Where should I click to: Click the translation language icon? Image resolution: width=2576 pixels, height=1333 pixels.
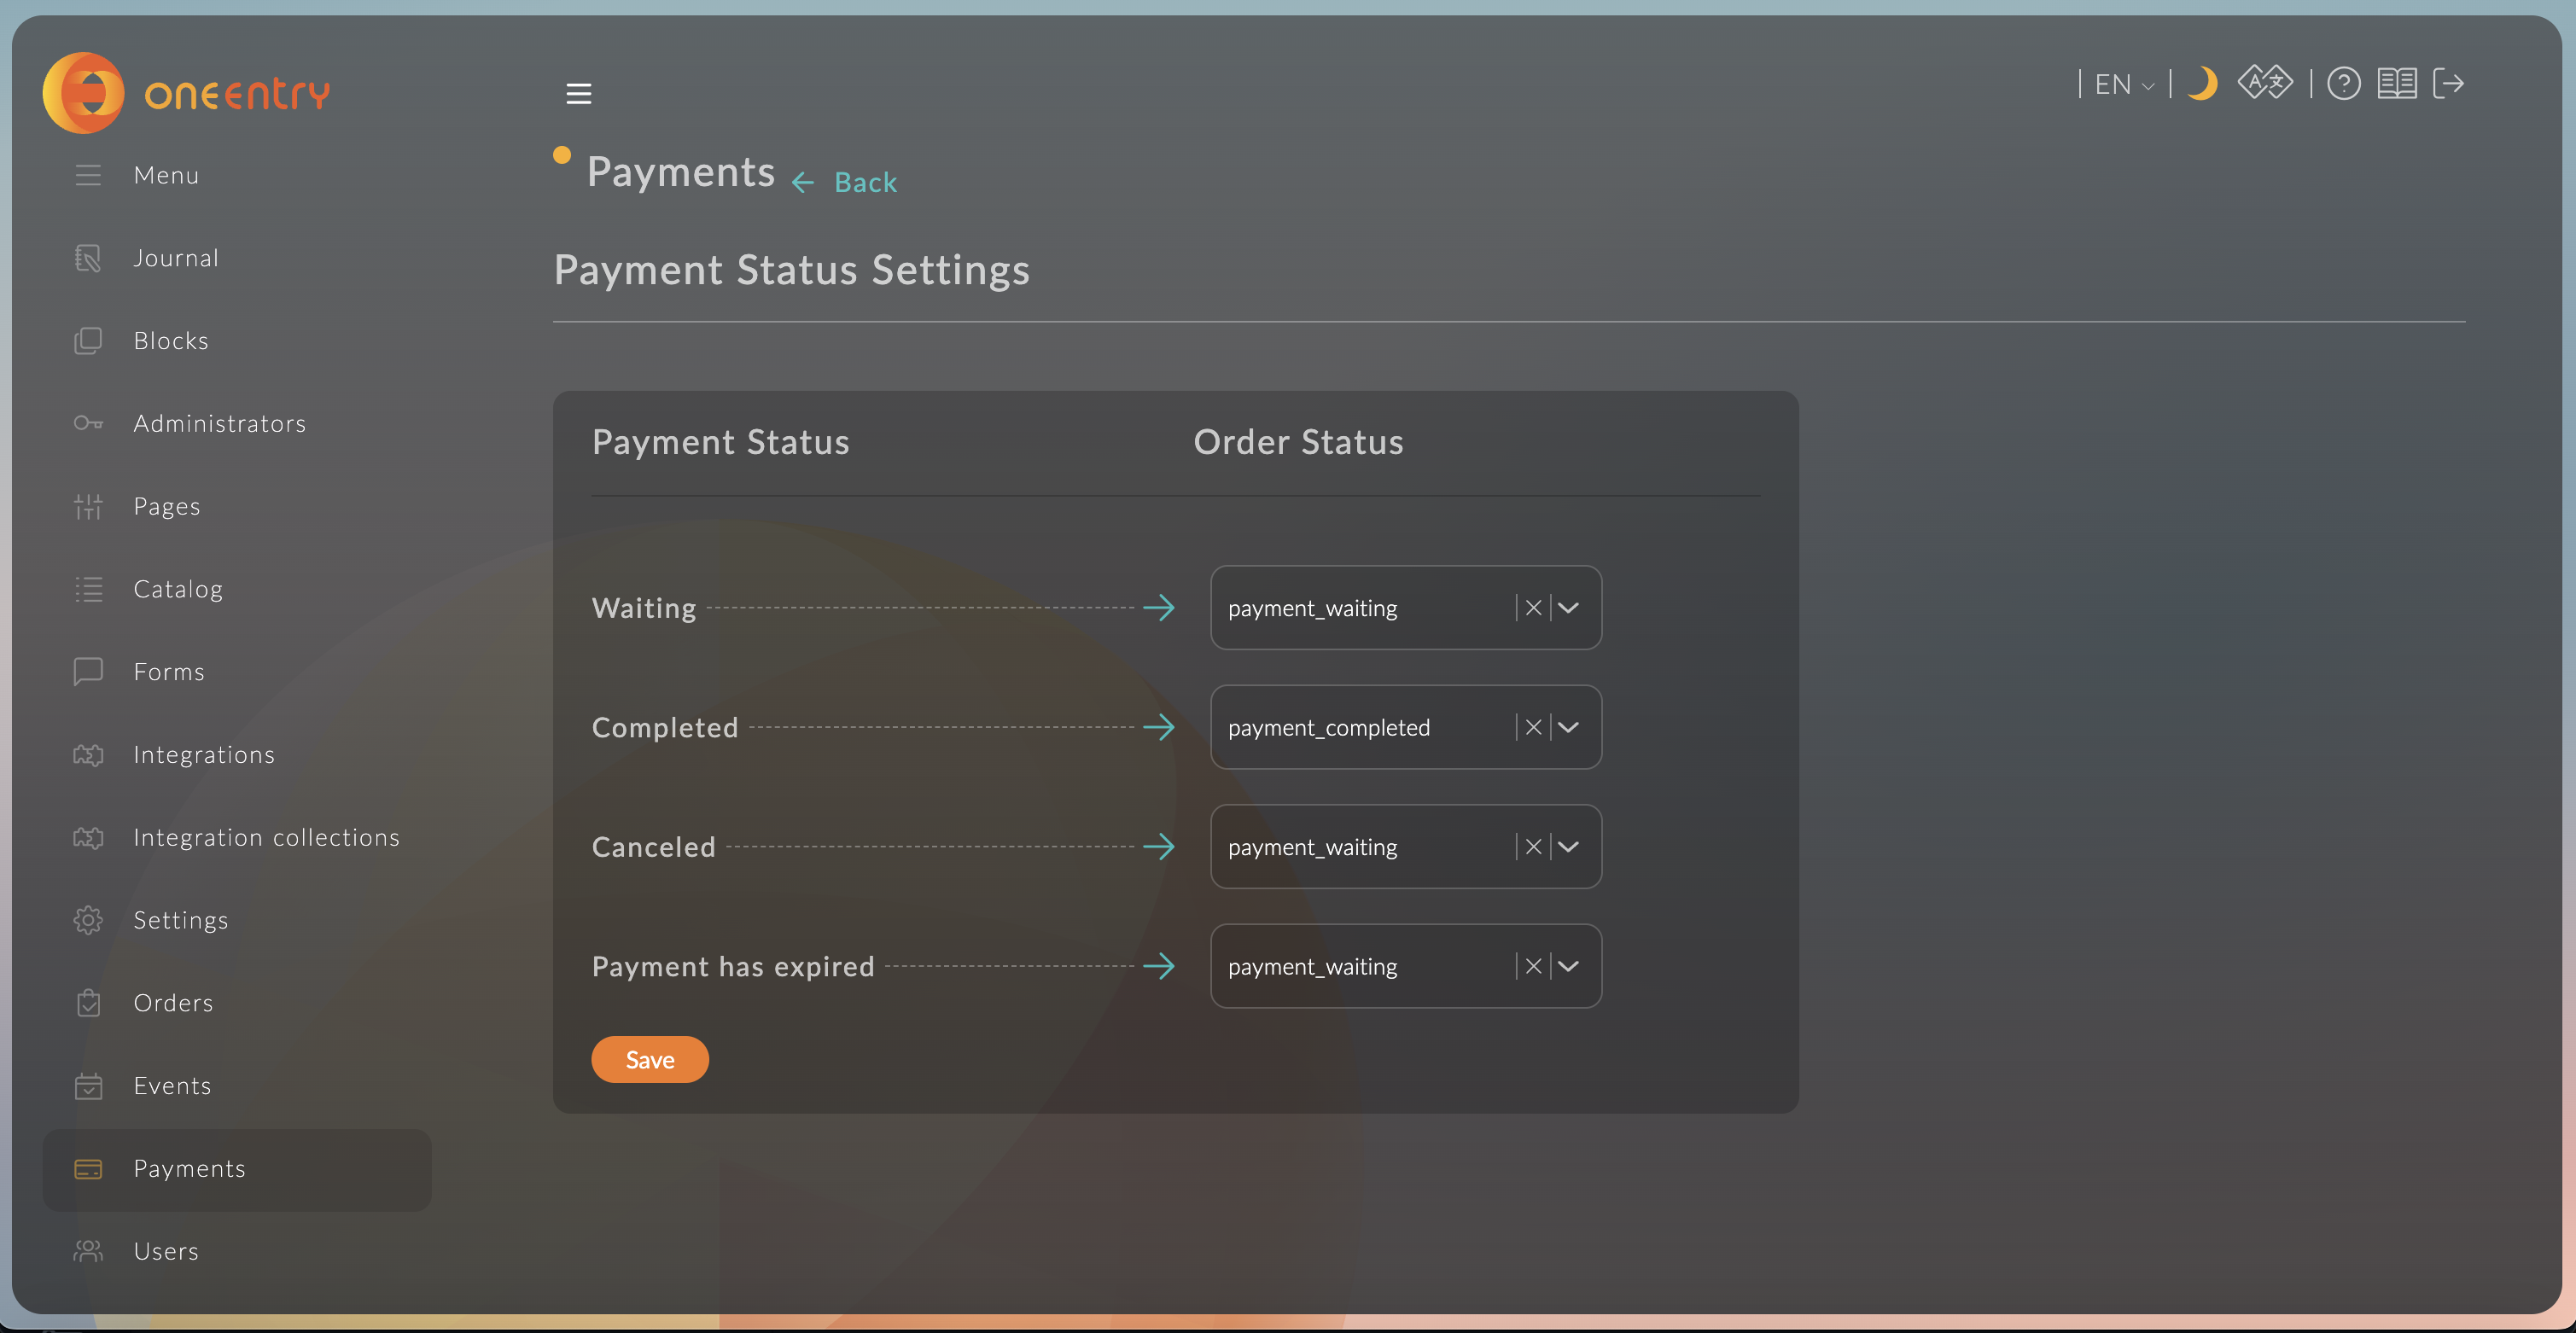coord(2264,83)
